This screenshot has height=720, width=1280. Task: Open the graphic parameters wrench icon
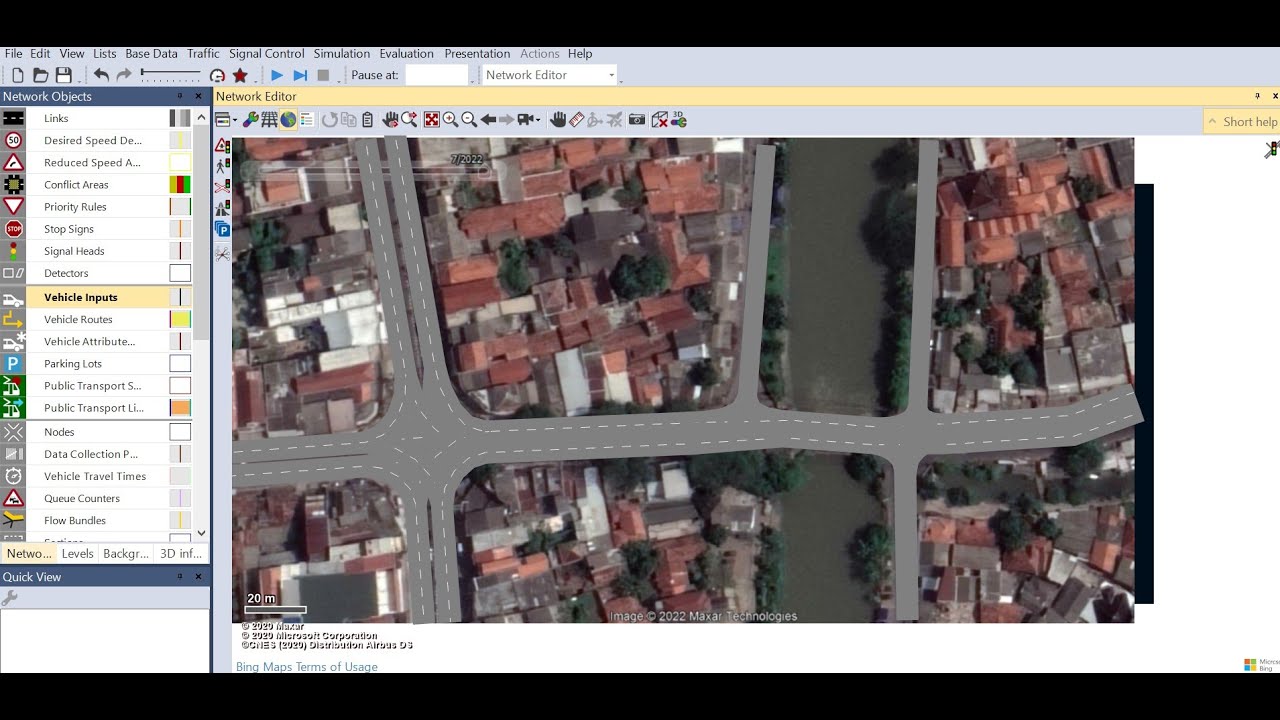[x=251, y=120]
